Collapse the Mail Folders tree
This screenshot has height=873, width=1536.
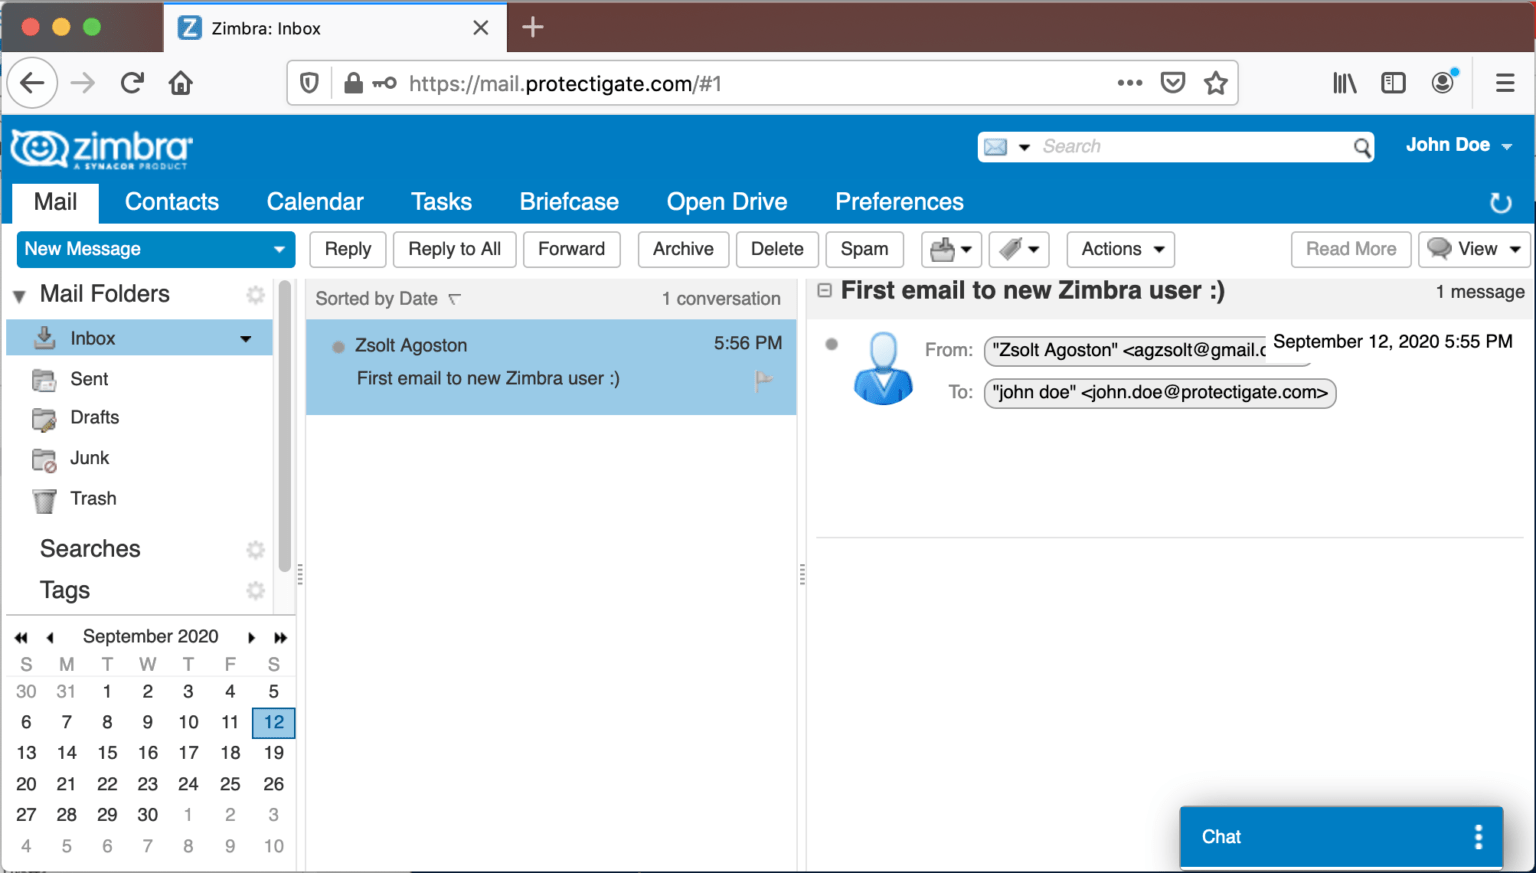pyautogui.click(x=19, y=296)
